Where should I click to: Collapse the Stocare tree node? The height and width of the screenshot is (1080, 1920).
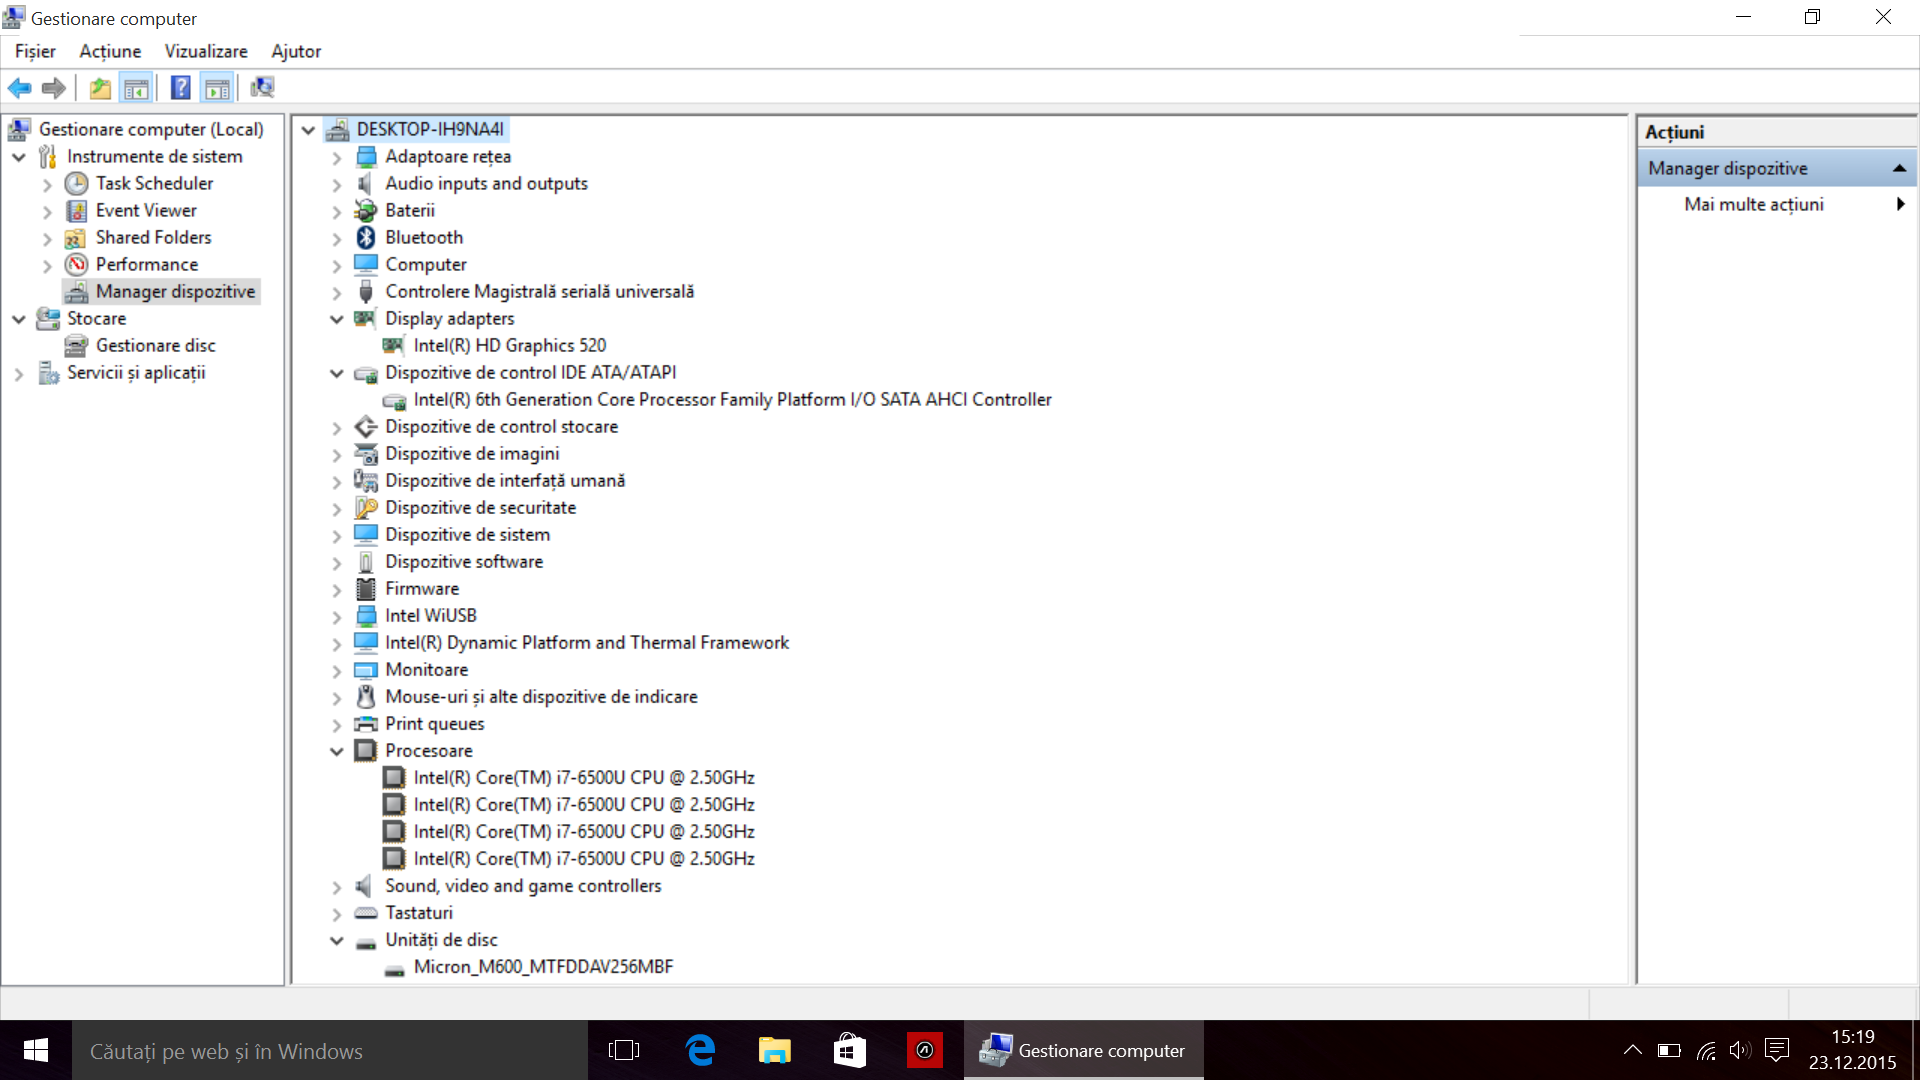click(x=19, y=319)
